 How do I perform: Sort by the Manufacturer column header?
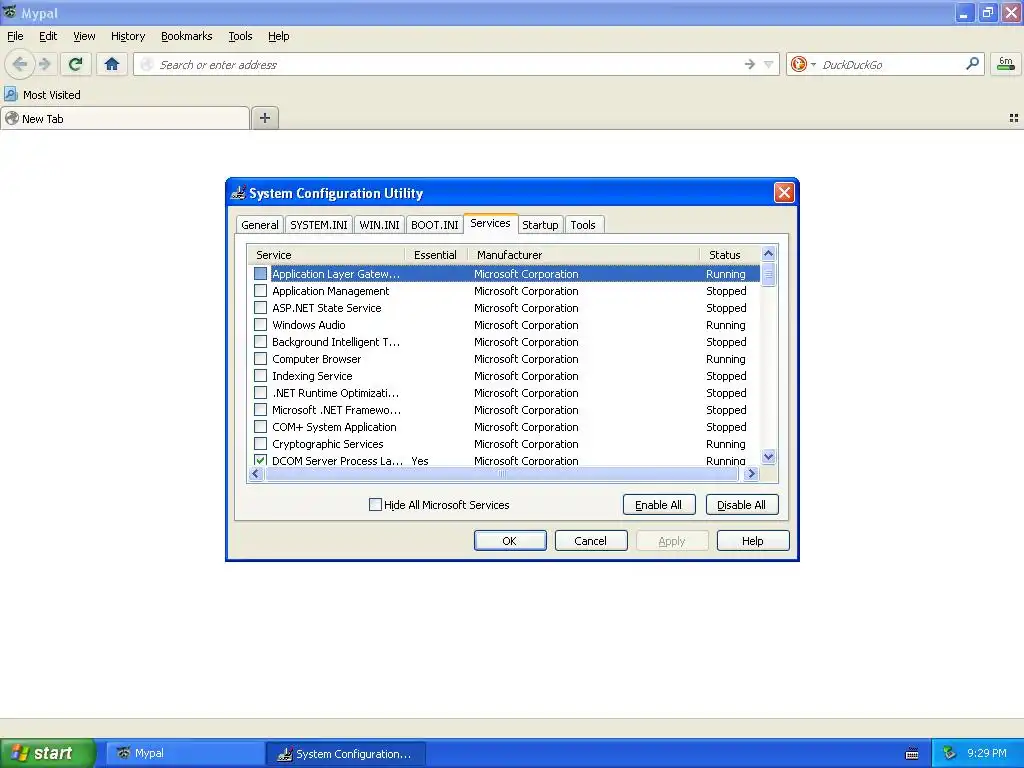pyautogui.click(x=583, y=255)
